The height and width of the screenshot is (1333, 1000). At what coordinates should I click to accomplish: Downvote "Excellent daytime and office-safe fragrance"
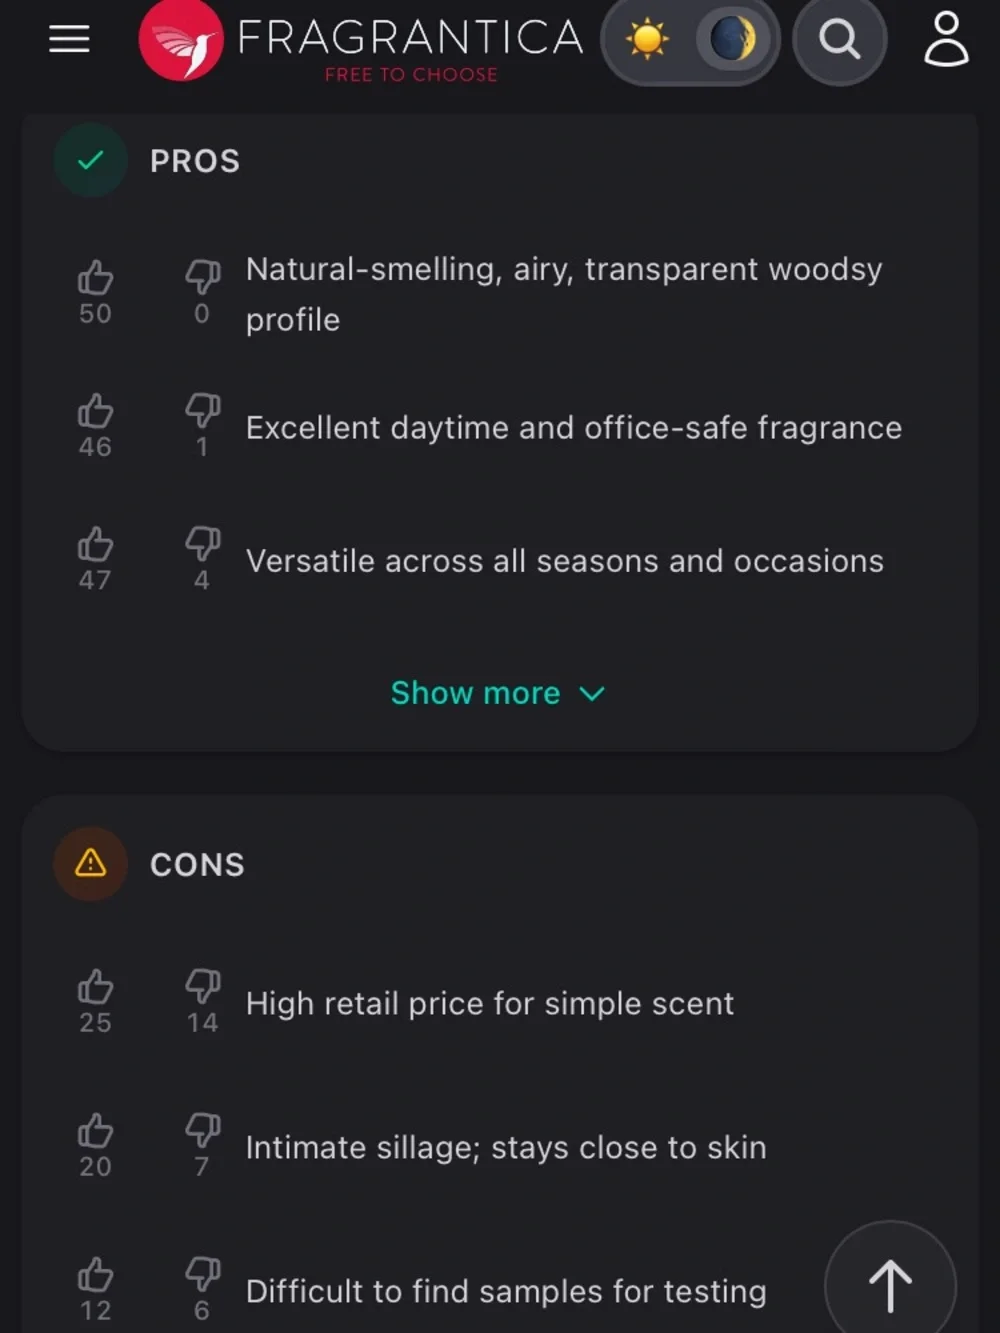202,410
